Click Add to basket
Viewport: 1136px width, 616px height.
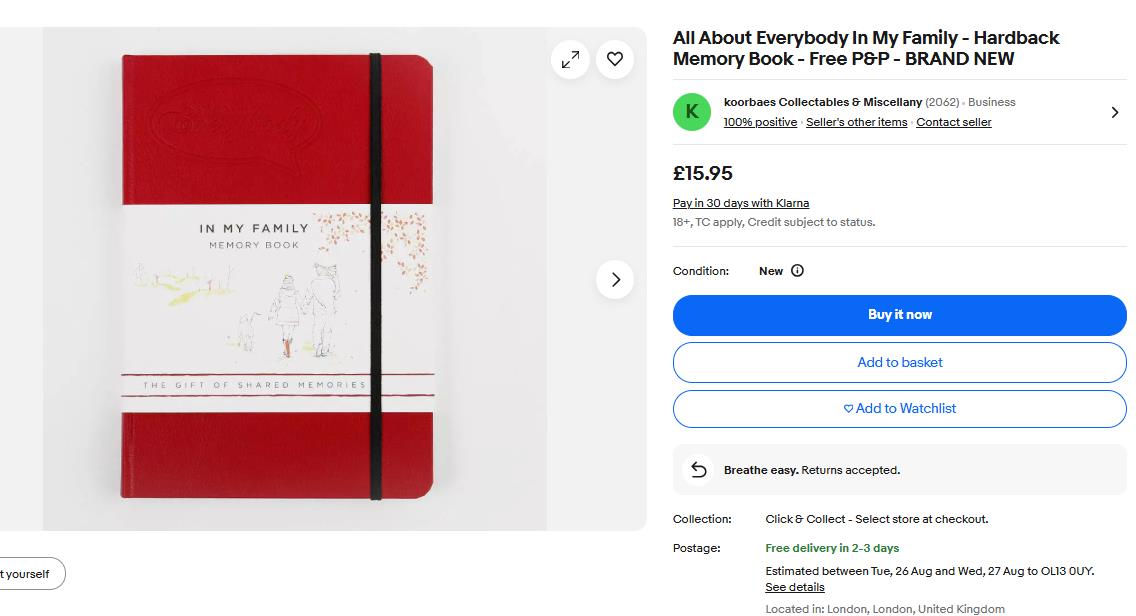point(899,362)
